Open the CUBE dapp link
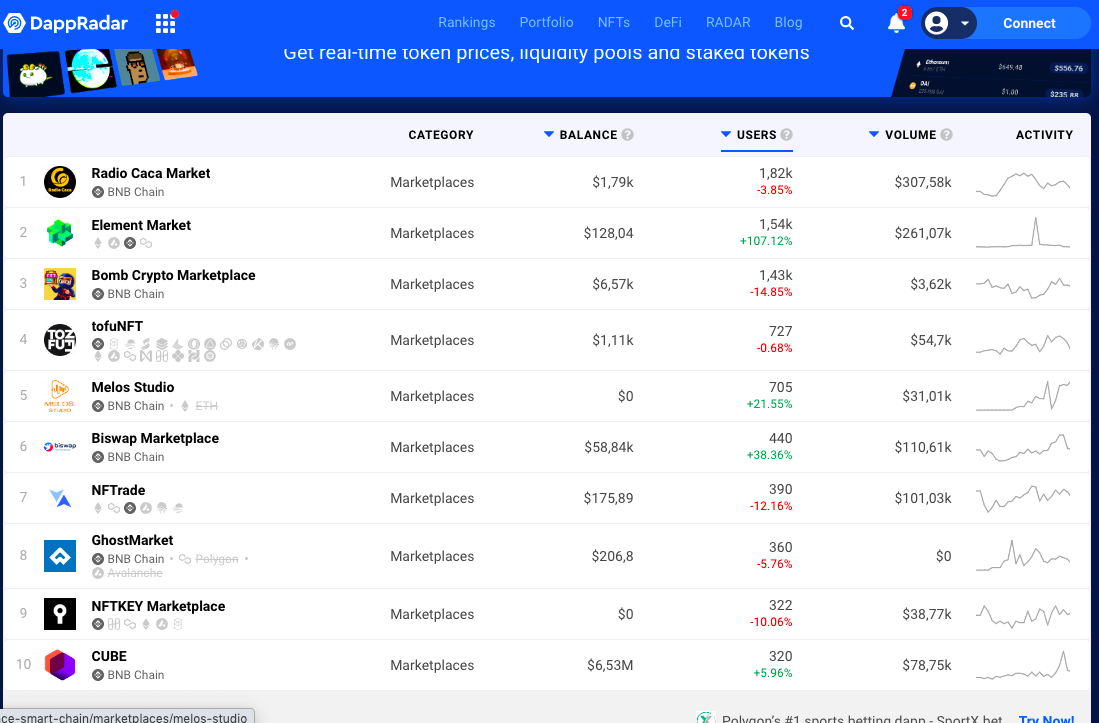The image size is (1099, 723). point(109,656)
